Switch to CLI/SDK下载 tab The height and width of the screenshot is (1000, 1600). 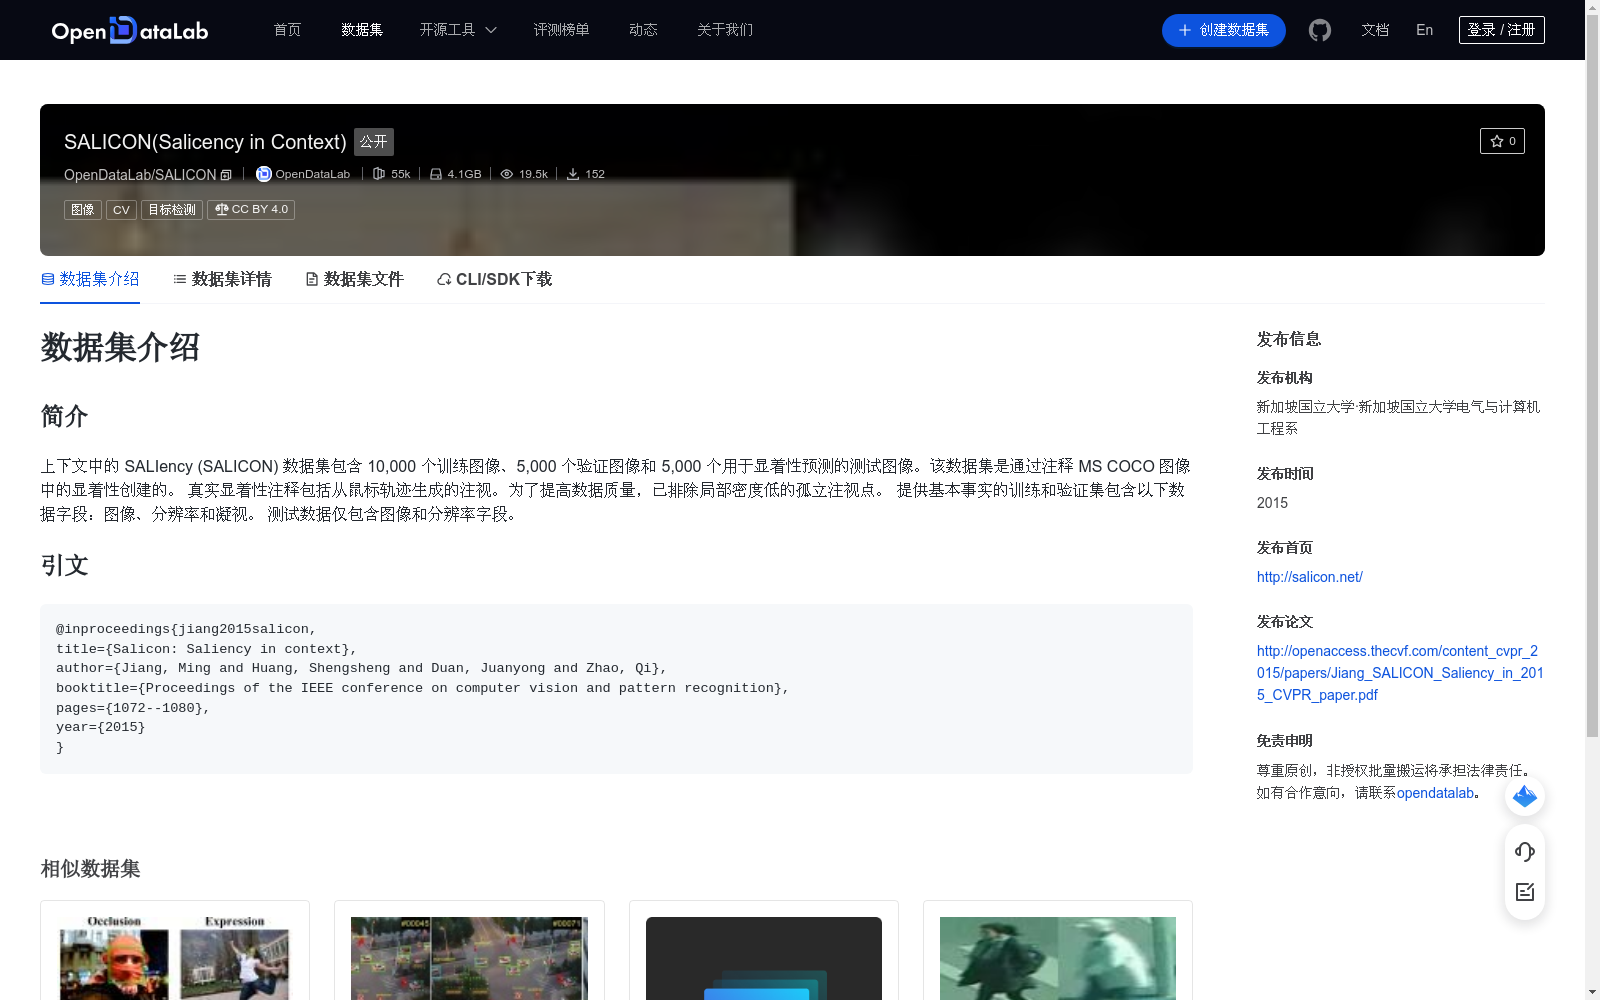coord(494,279)
